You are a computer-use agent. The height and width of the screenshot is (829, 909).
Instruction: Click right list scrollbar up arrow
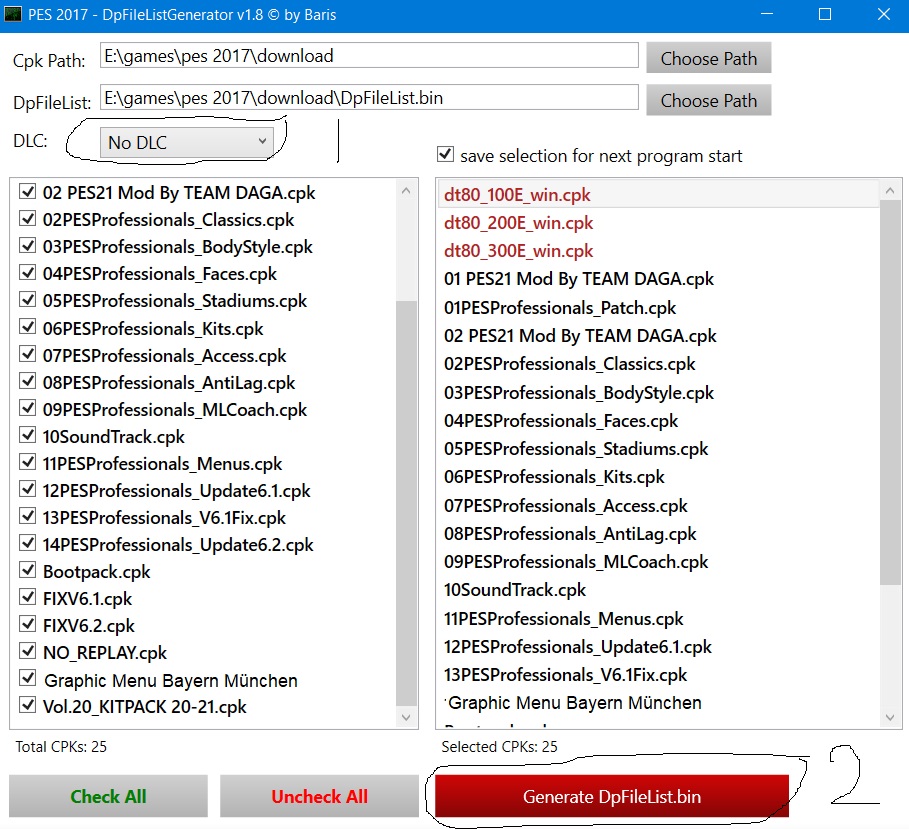[x=890, y=190]
